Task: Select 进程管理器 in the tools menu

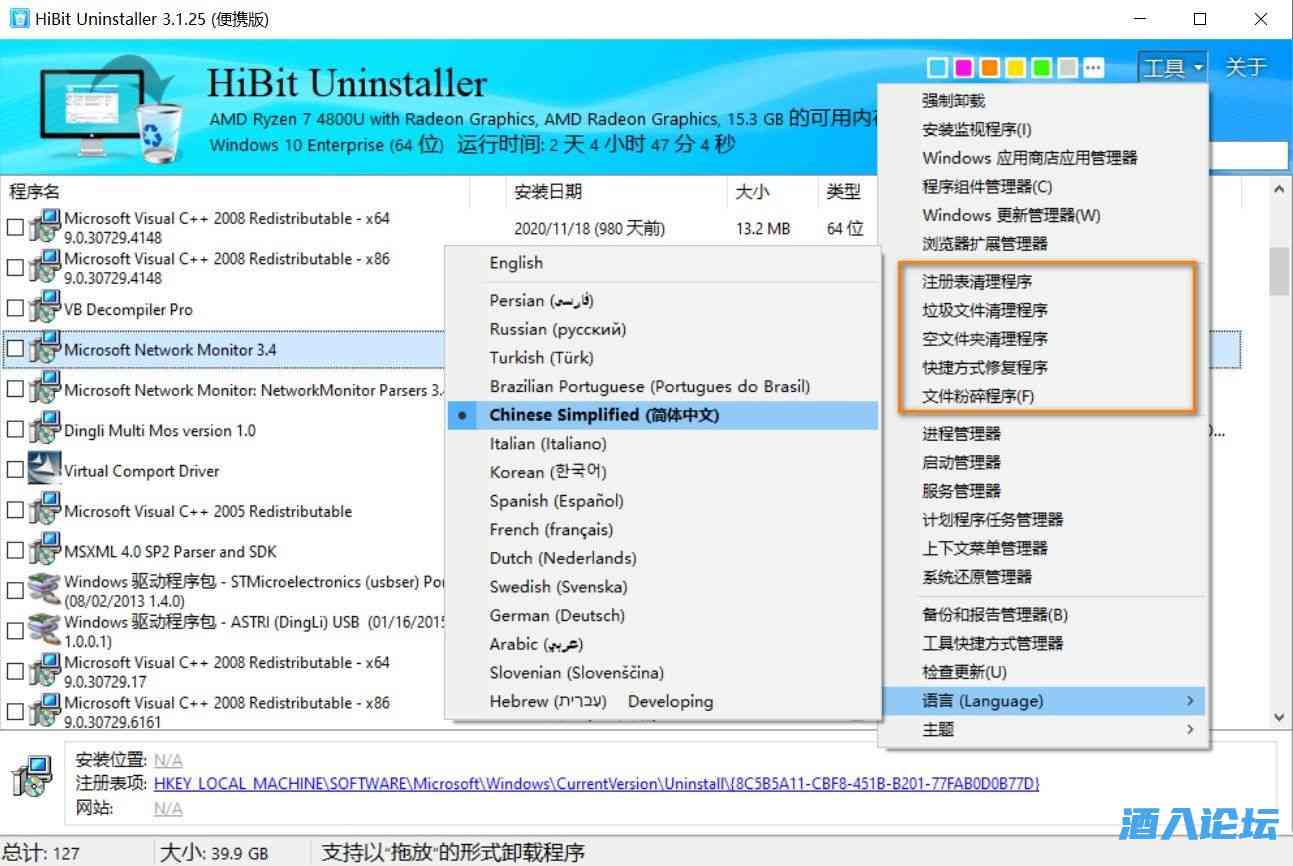Action: click(961, 434)
